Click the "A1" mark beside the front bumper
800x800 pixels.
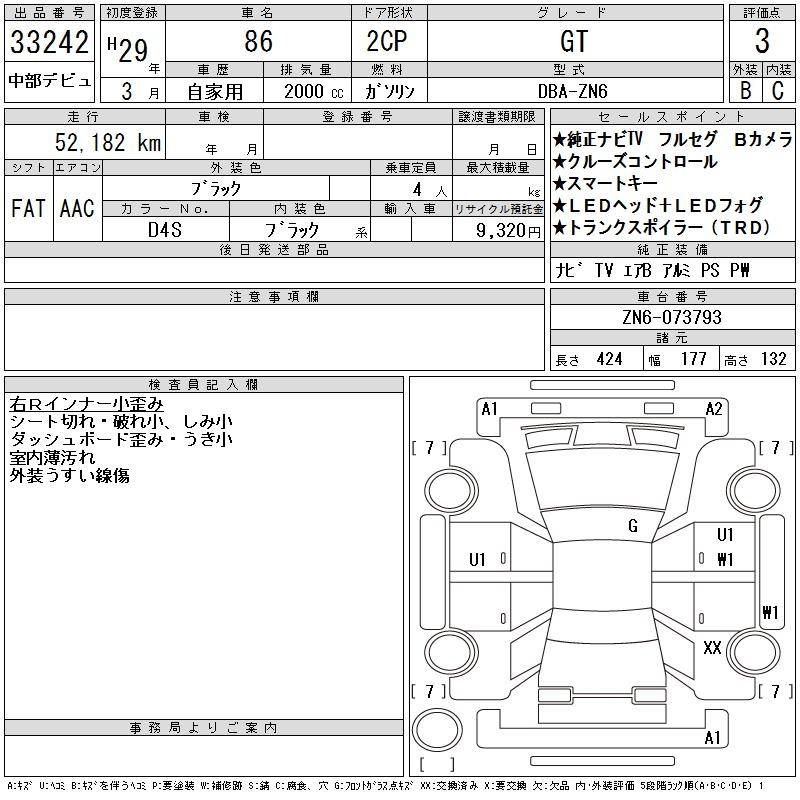[489, 409]
